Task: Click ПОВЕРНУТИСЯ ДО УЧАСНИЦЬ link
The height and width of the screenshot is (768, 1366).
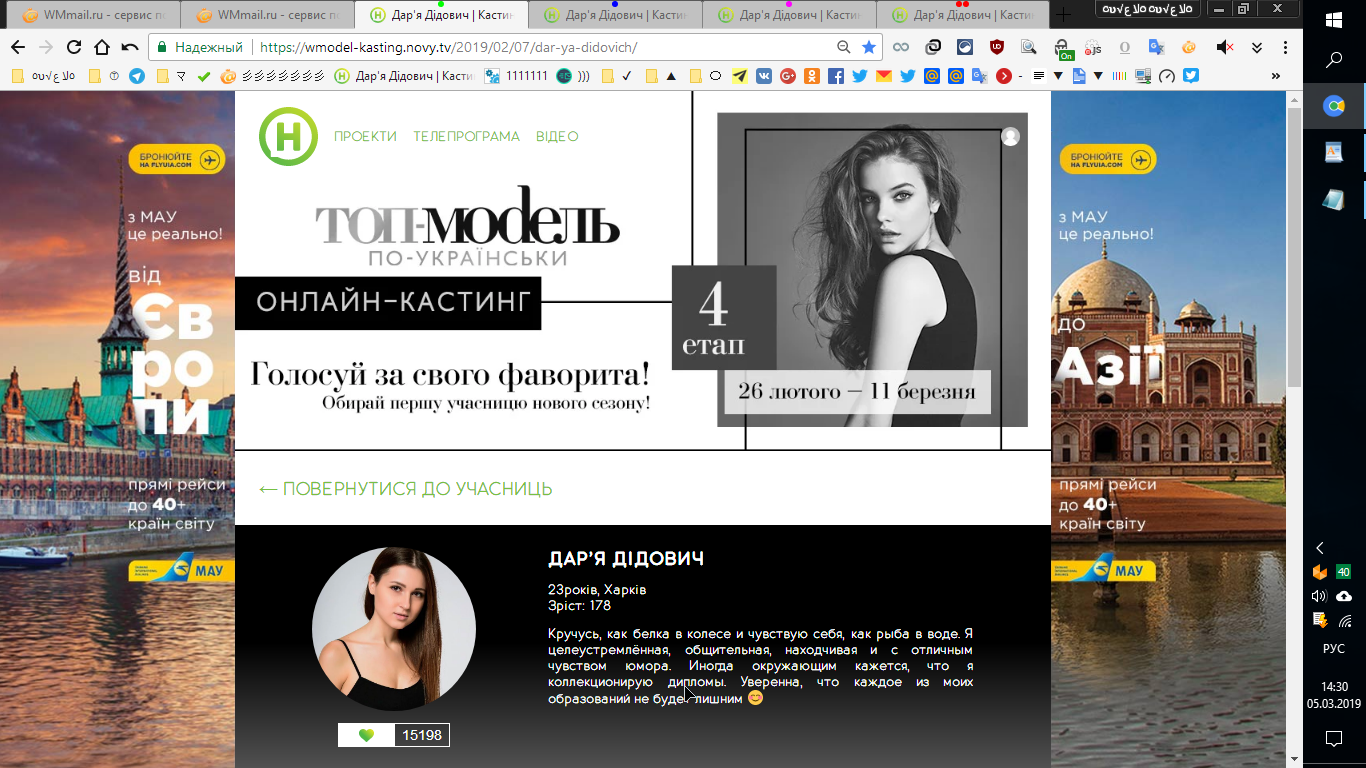Action: tap(405, 489)
